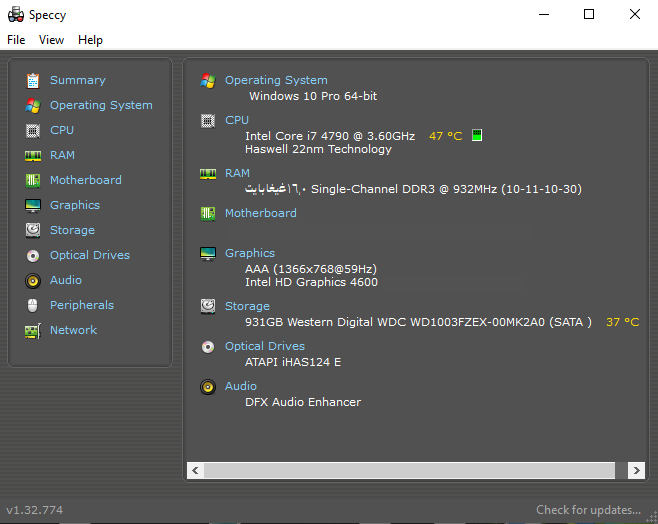658x524 pixels.
Task: Click the Summary clipboard icon in sidebar
Action: (33, 81)
